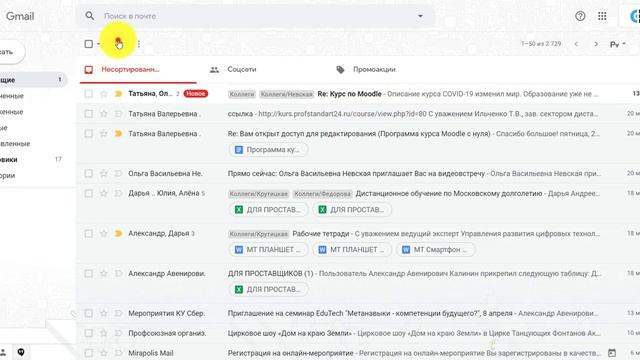
Task: Click the three-dot More options icon
Action: pos(139,44)
